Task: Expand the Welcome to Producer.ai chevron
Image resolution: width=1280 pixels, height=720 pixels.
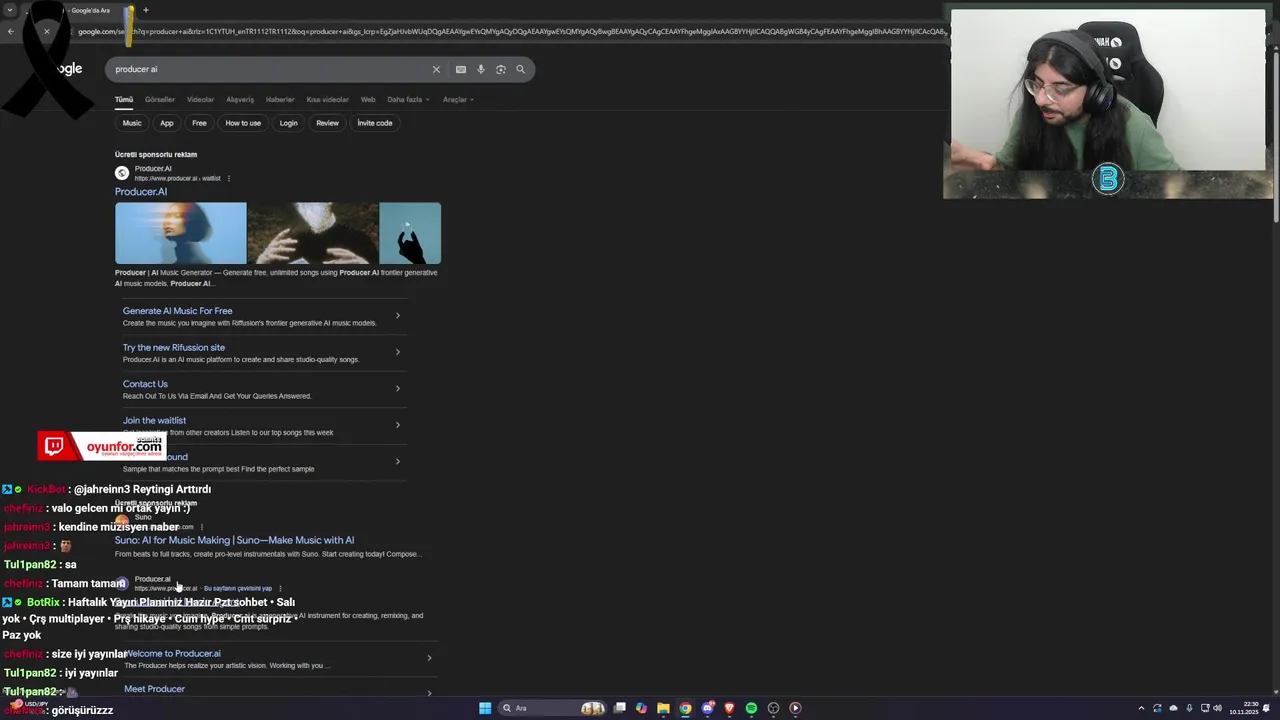Action: point(429,657)
